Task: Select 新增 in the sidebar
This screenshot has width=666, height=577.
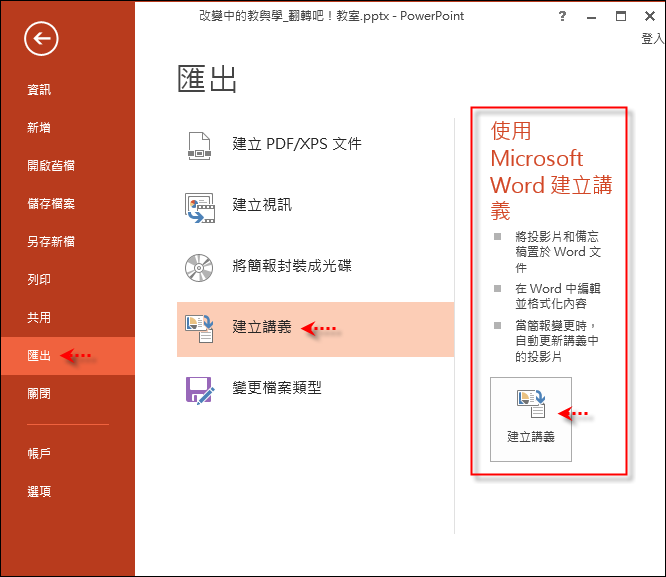Action: pos(39,127)
